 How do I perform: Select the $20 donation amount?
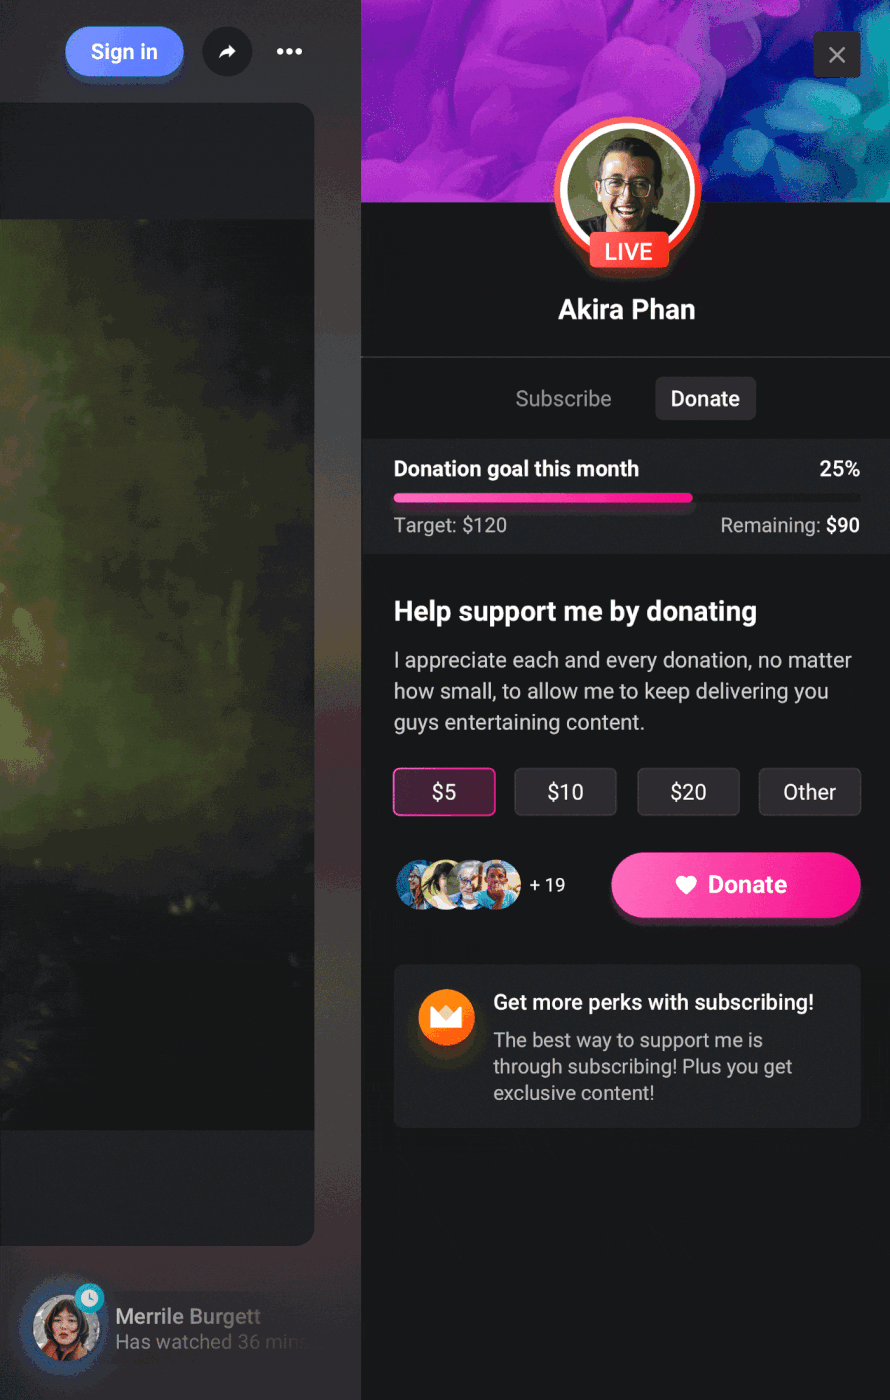coord(688,792)
